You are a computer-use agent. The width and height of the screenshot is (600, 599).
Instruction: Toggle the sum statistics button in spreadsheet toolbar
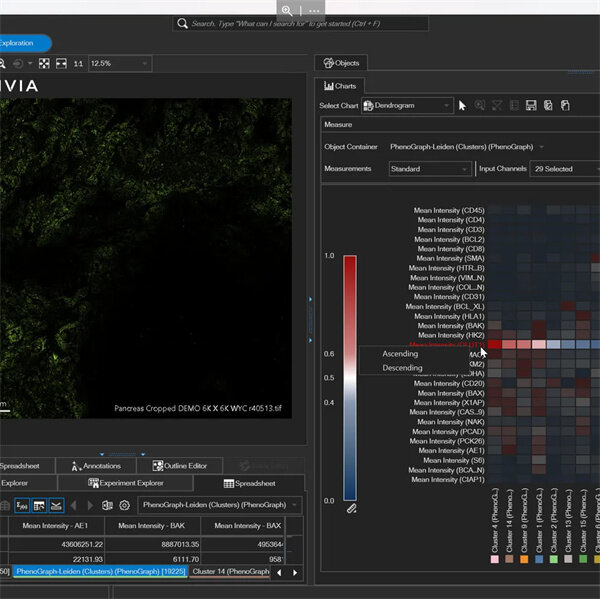20,506
